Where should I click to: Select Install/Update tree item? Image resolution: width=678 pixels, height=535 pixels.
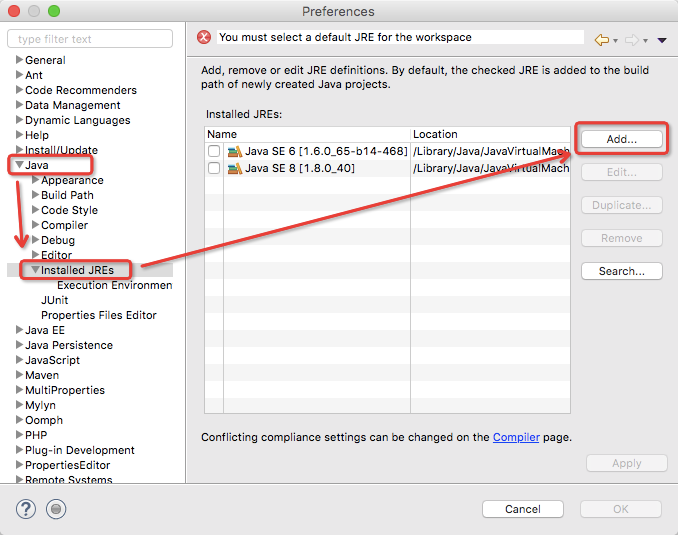(x=61, y=150)
